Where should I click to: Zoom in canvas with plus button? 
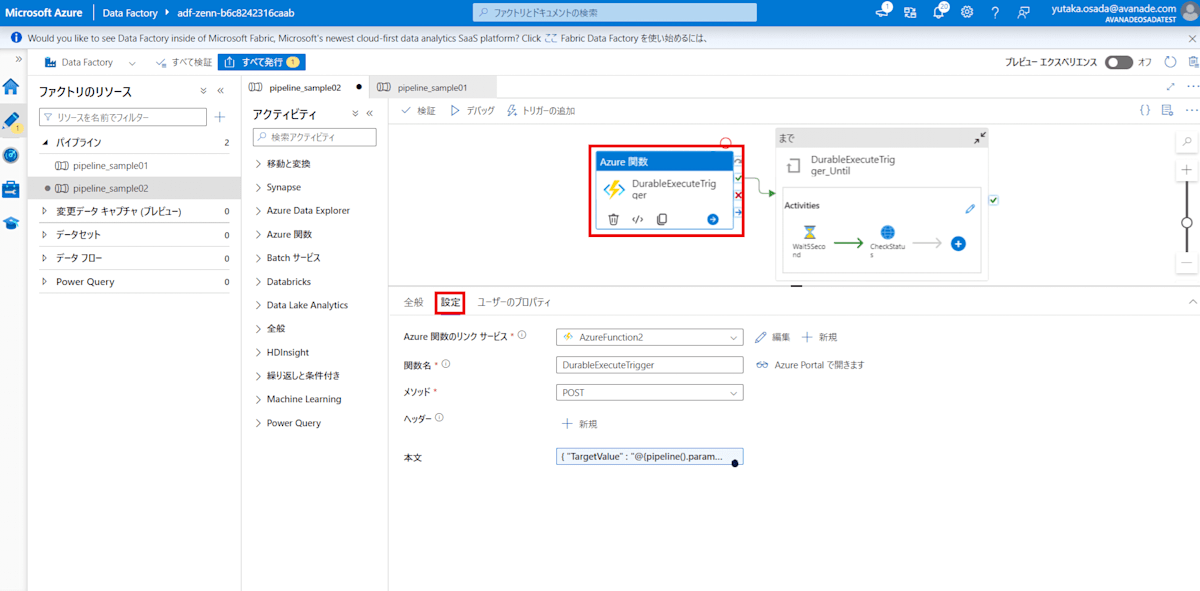(x=1187, y=170)
